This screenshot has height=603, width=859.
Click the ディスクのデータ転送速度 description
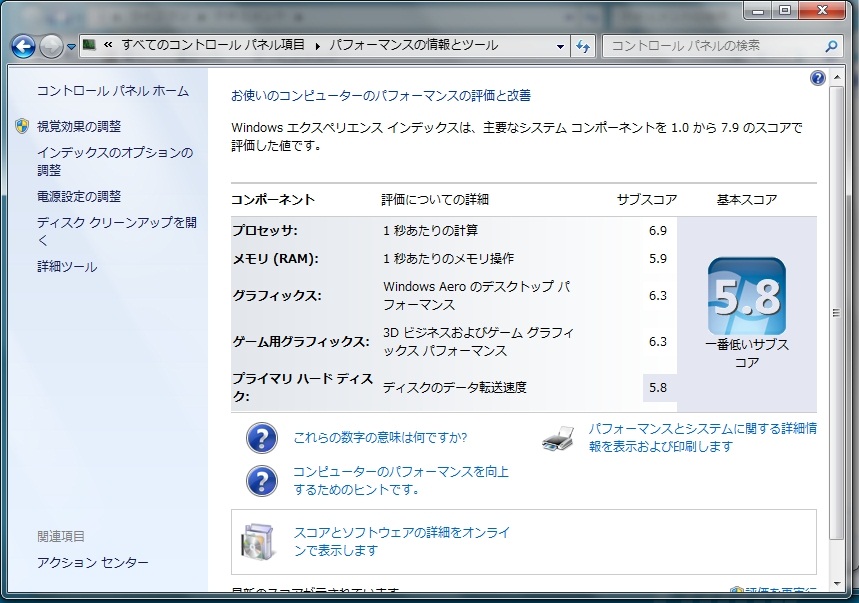pos(455,388)
